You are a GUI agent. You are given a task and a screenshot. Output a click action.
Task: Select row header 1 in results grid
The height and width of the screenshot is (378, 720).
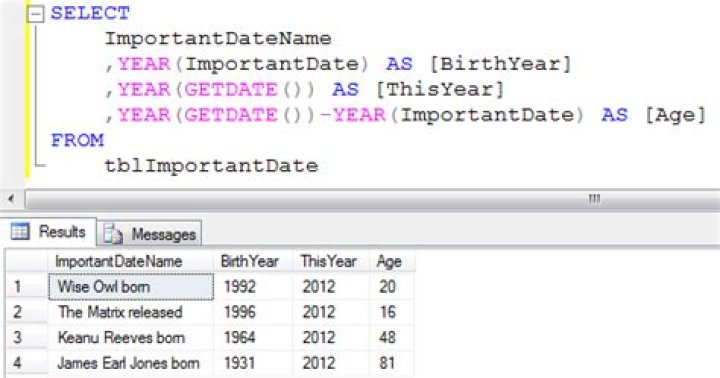[x=27, y=287]
